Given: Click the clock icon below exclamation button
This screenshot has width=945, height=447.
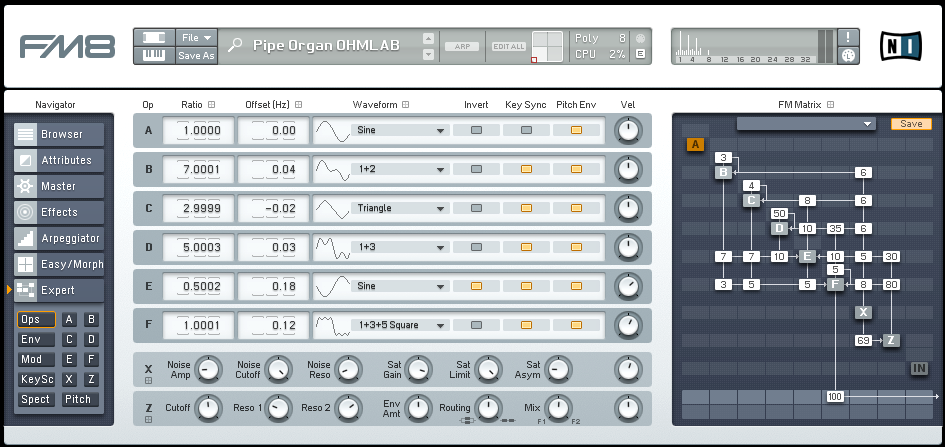Looking at the screenshot, I should click(849, 55).
